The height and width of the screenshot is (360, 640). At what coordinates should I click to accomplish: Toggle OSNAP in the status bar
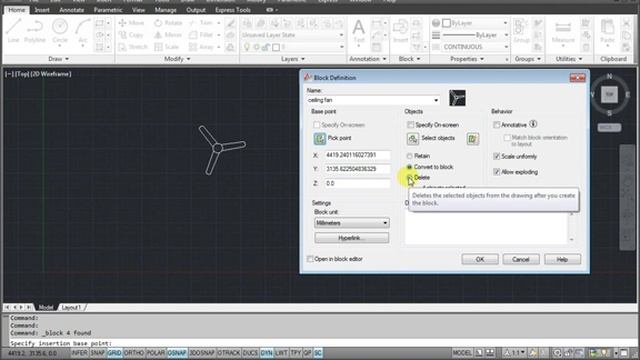[x=177, y=353]
